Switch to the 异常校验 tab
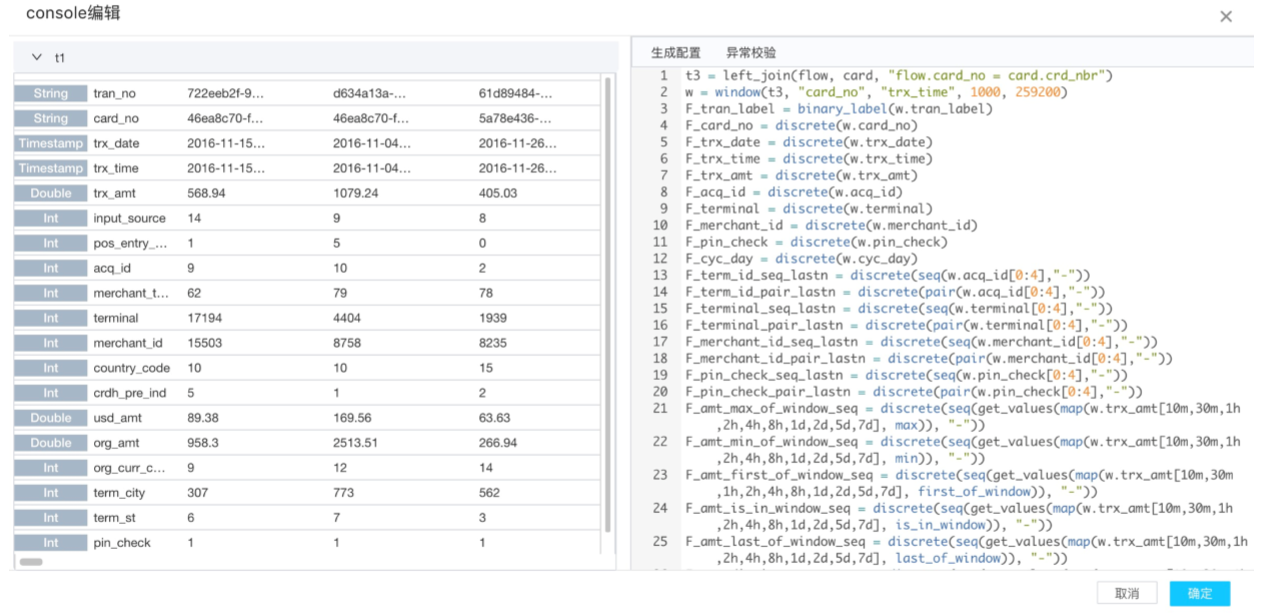This screenshot has height=615, width=1285. point(751,53)
